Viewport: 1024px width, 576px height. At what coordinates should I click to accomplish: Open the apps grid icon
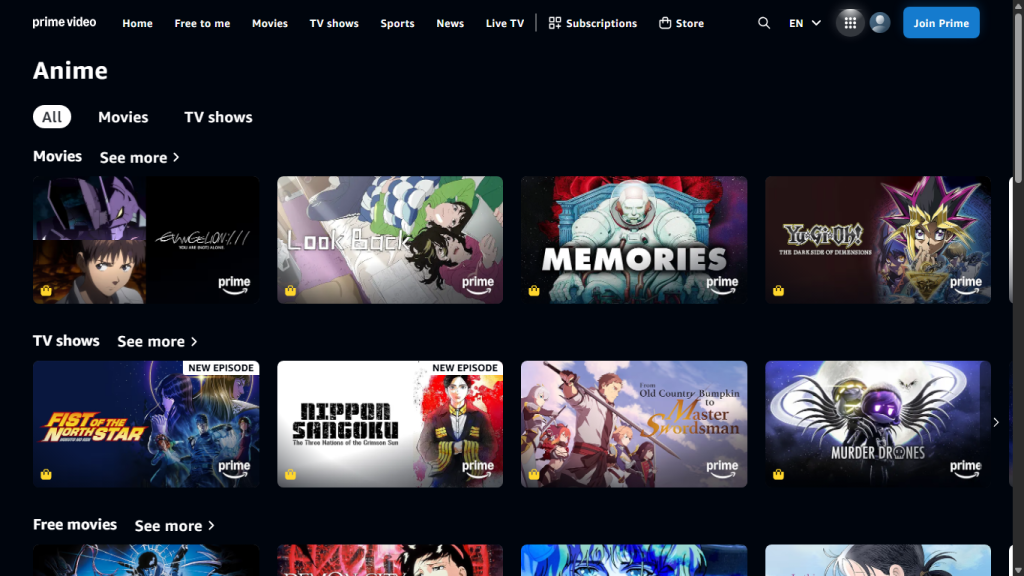[x=850, y=23]
